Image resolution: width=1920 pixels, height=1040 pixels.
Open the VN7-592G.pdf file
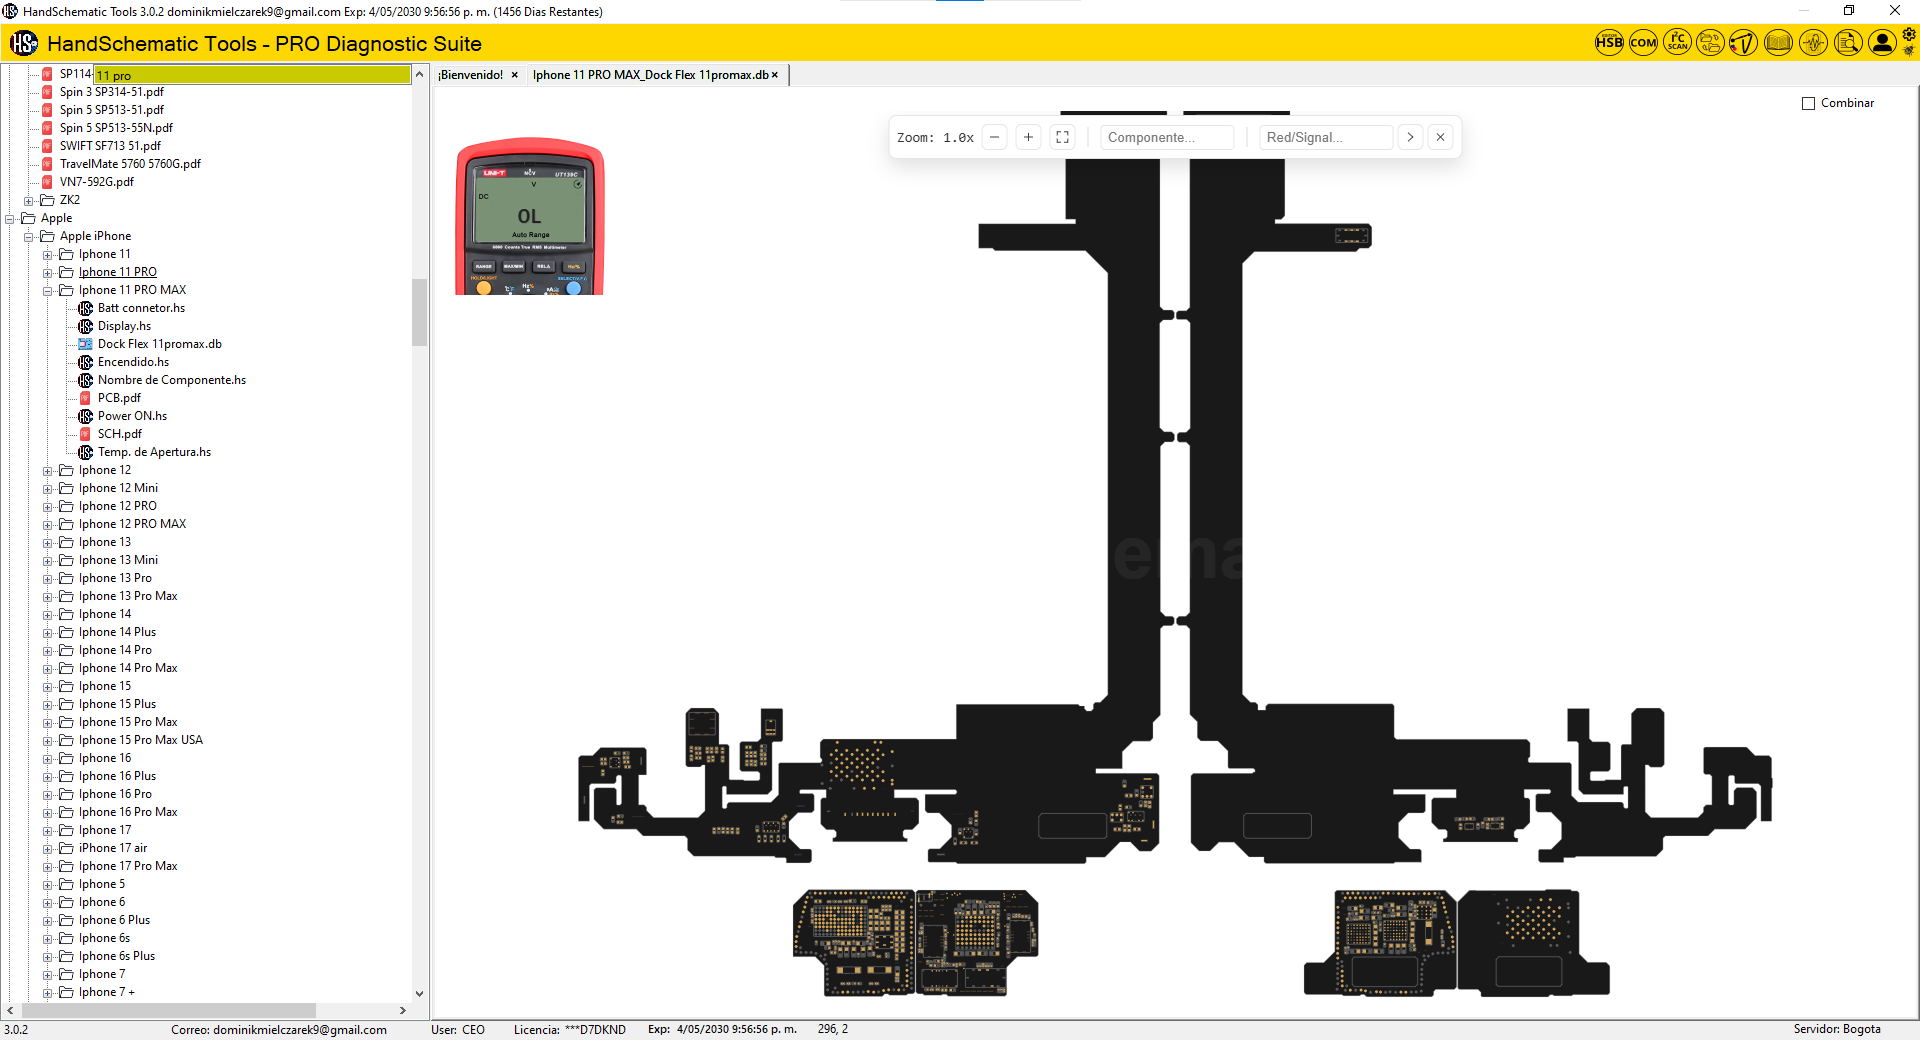(96, 182)
